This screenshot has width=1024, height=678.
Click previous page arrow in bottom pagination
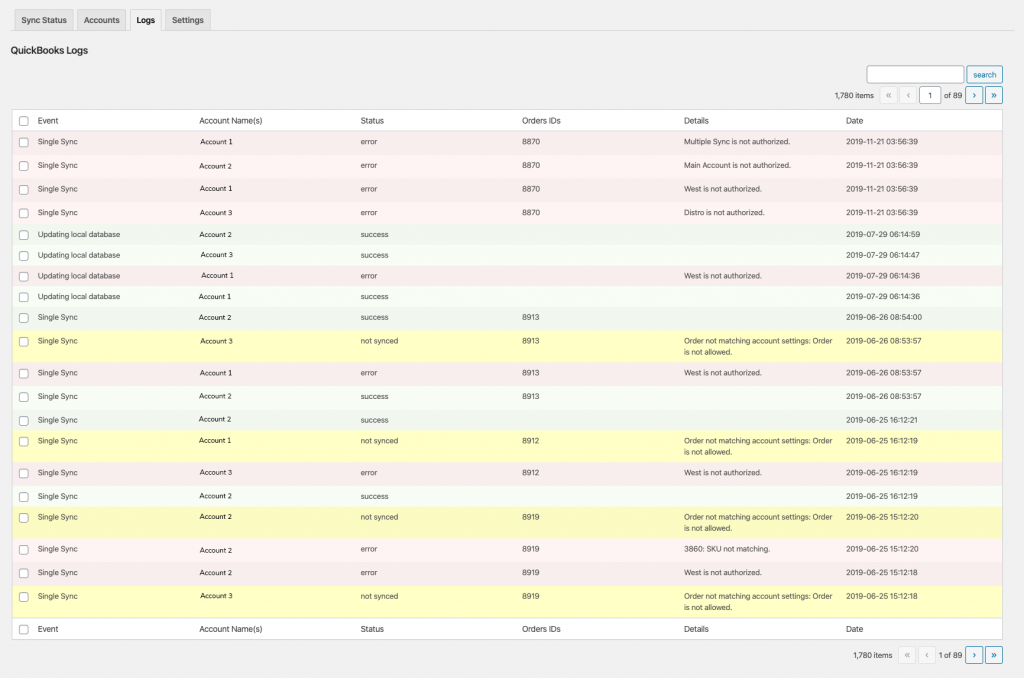point(927,655)
